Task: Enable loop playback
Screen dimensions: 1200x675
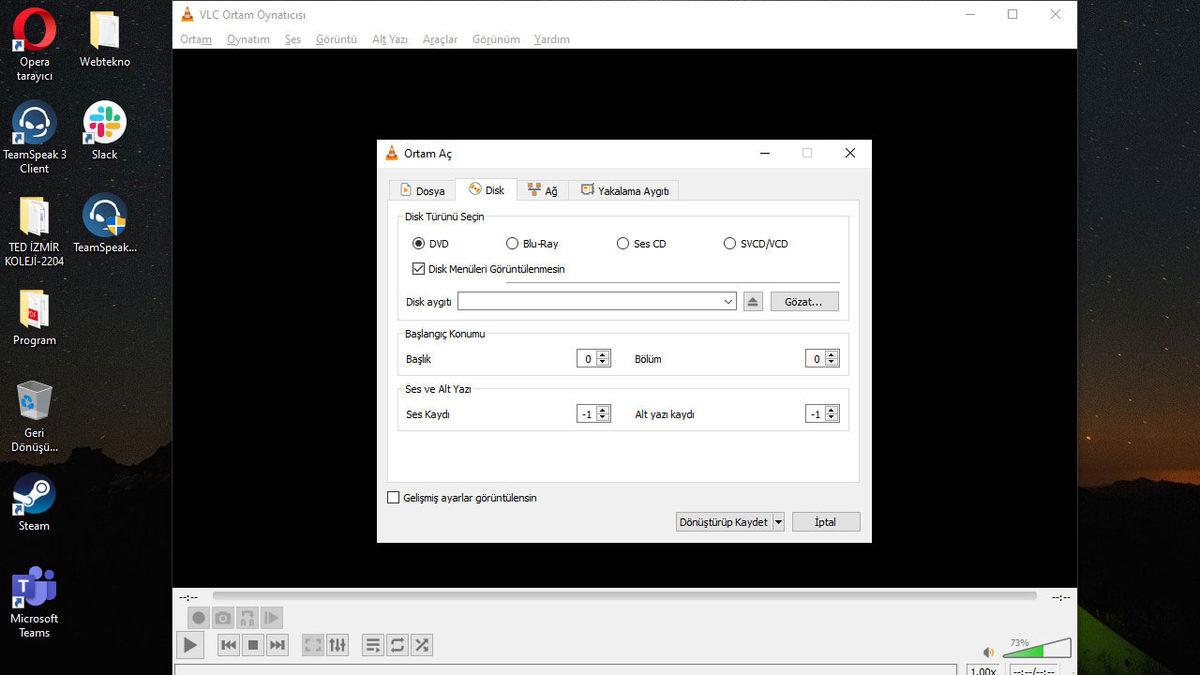Action: tap(396, 644)
